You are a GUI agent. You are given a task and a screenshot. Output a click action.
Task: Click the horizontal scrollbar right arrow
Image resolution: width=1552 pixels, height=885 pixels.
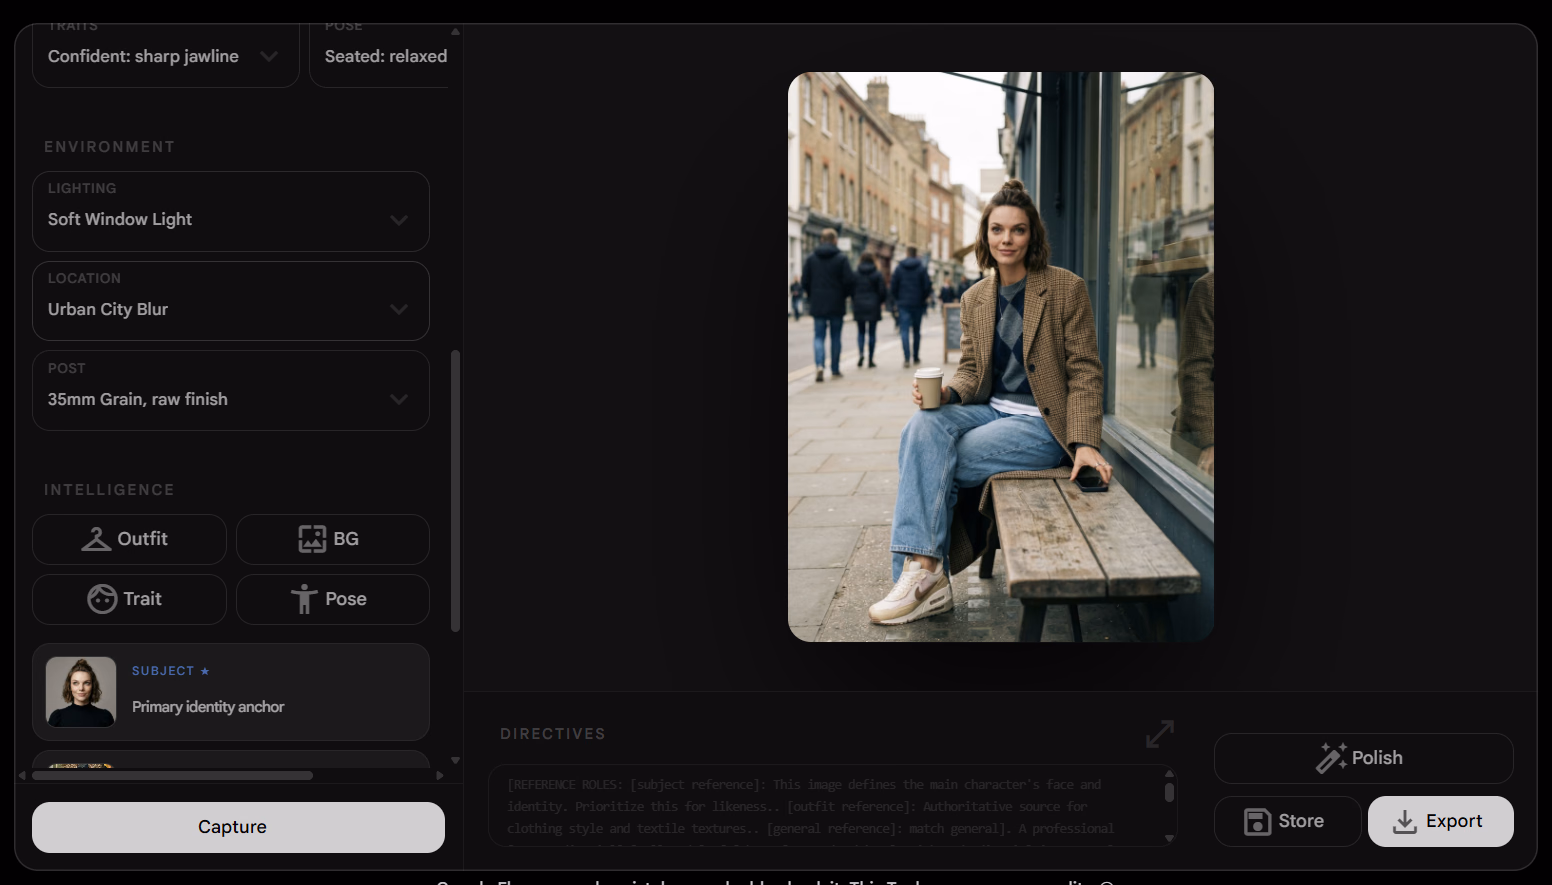(x=440, y=775)
